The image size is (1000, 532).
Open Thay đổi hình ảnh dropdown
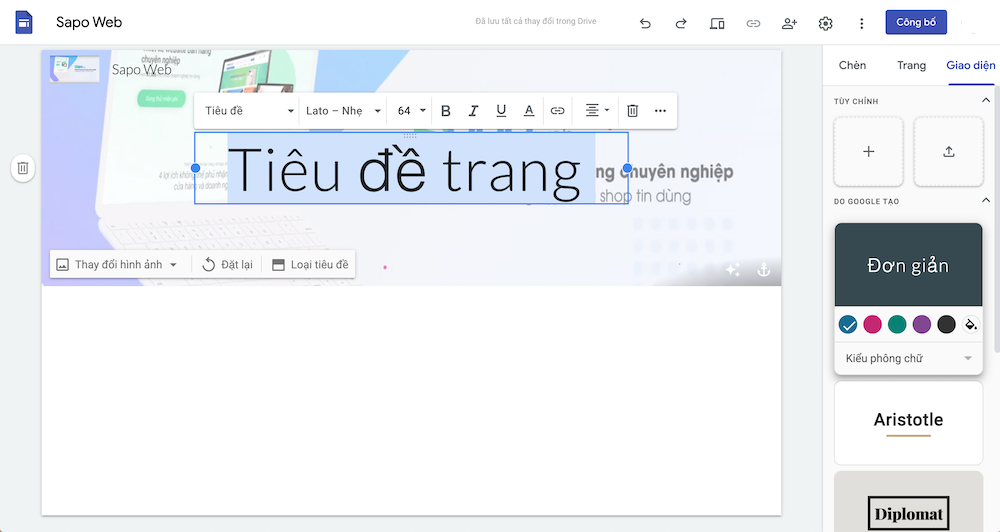(117, 265)
